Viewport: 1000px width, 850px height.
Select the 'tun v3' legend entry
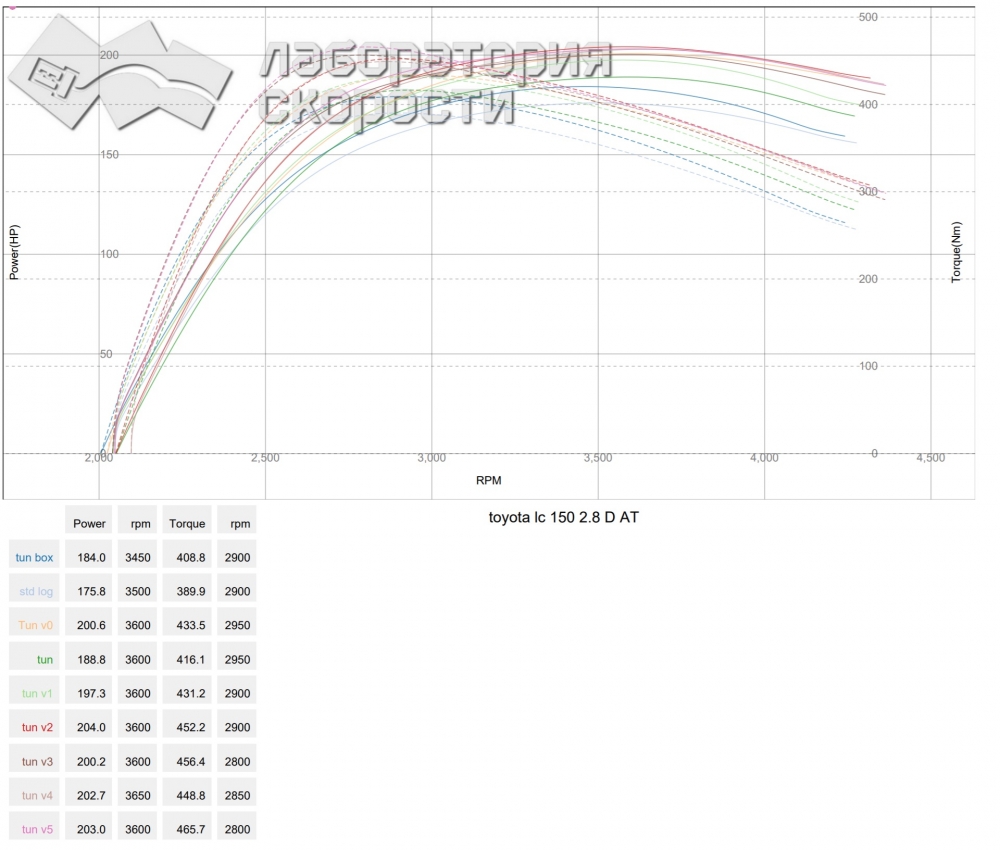point(37,761)
